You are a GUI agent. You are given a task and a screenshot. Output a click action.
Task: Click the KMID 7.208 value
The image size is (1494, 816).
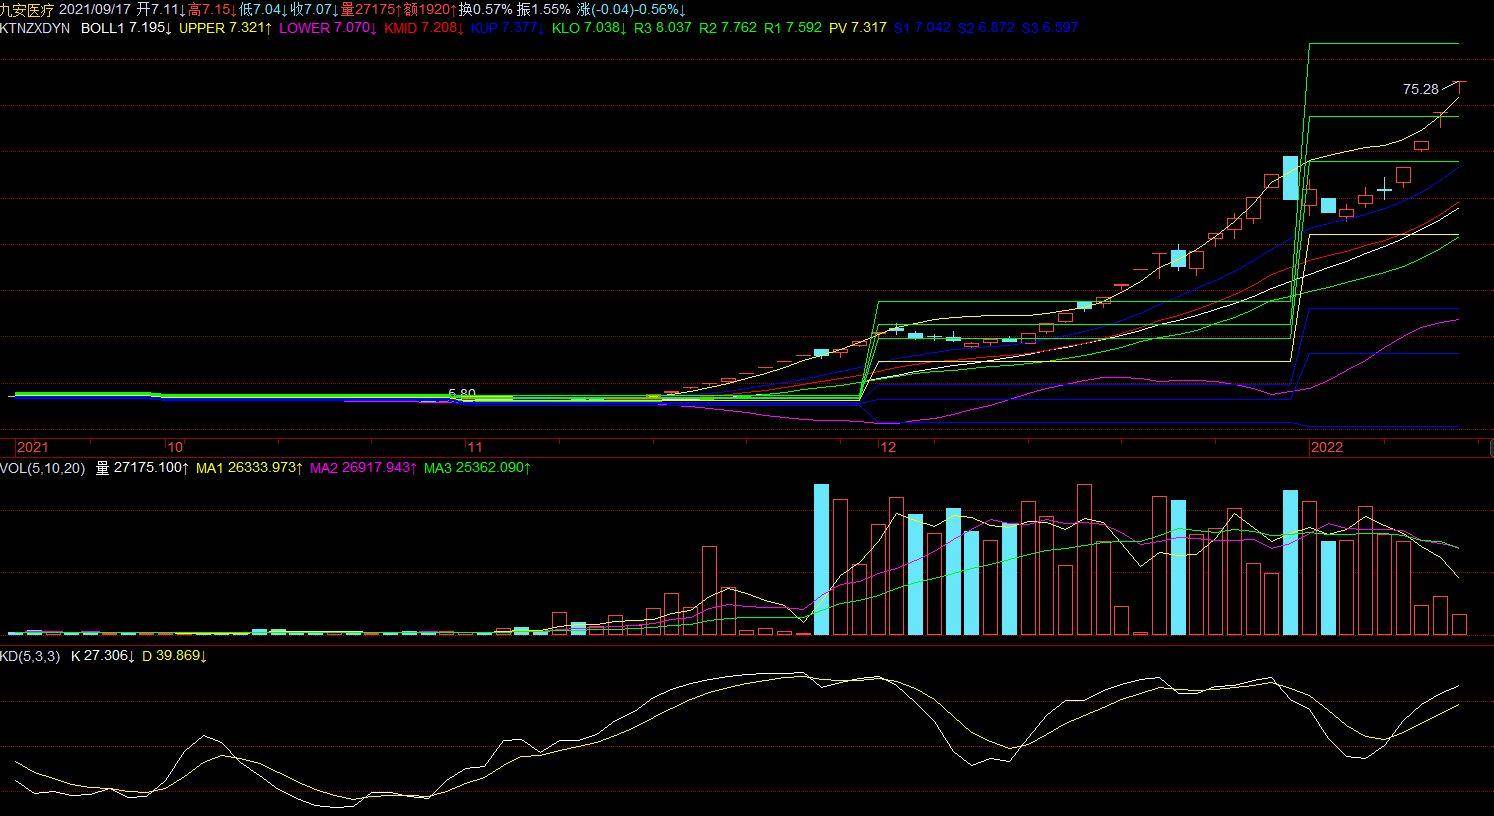click(x=424, y=28)
